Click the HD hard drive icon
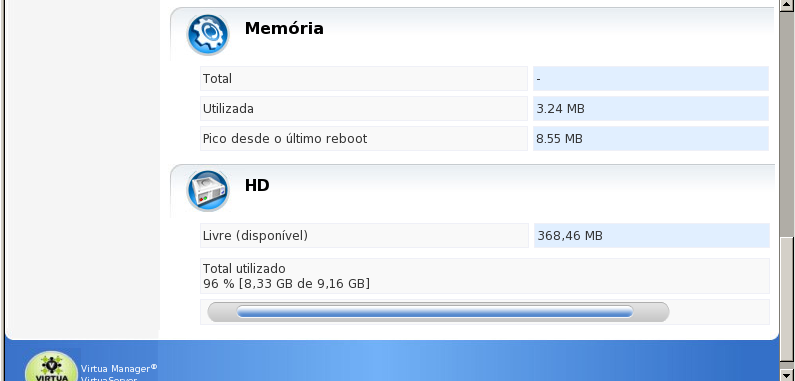This screenshot has width=795, height=381. 208,191
